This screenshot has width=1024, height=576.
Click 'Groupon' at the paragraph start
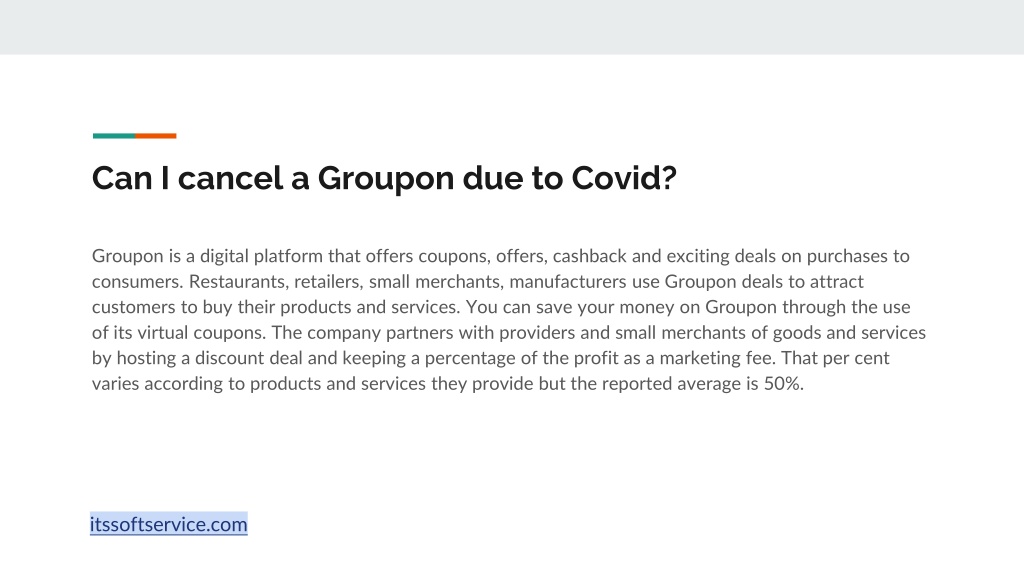[127, 257]
